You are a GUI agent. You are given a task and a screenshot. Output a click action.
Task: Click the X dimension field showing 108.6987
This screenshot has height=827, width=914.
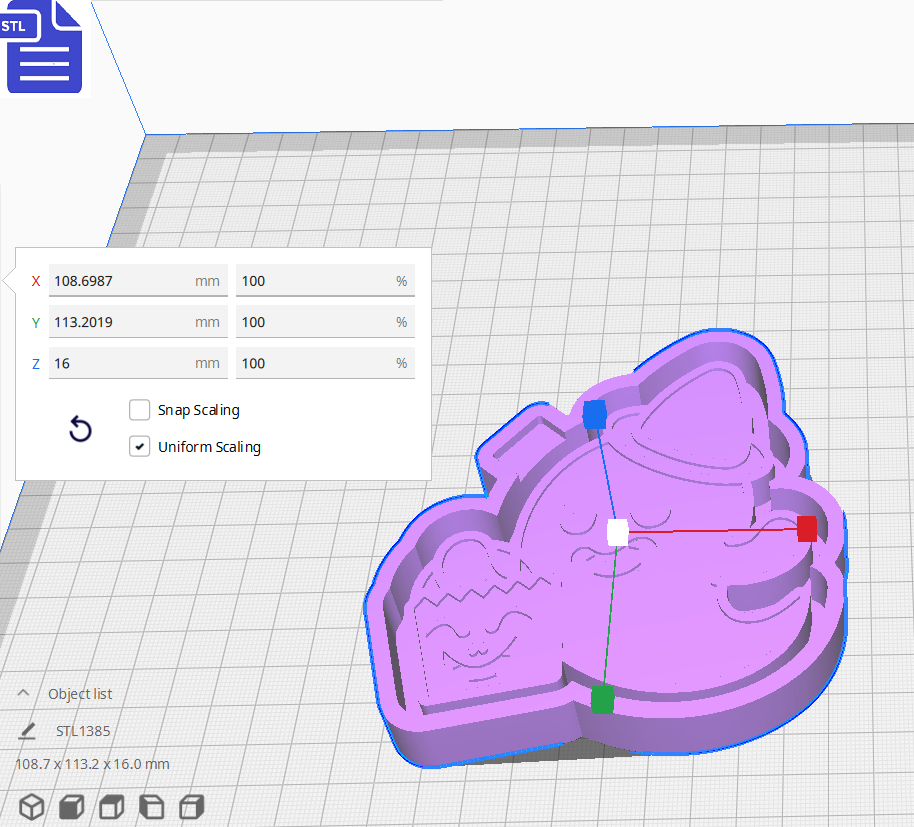(x=138, y=281)
